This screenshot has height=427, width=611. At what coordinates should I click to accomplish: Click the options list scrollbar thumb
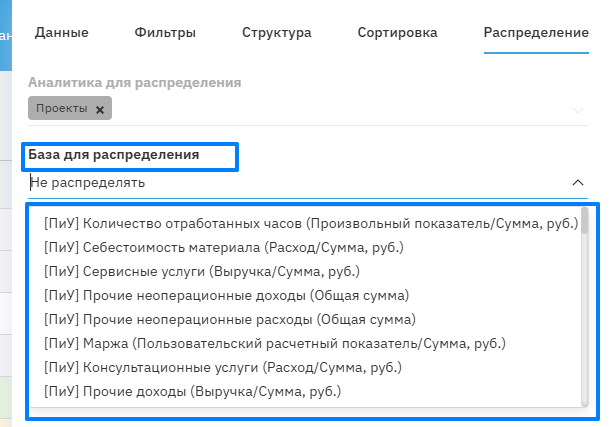point(585,222)
